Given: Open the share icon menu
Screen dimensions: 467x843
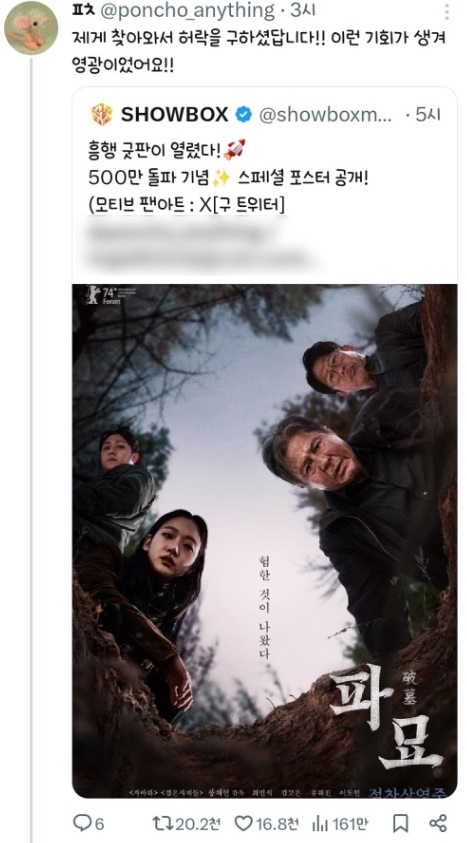Looking at the screenshot, I should coord(438,823).
